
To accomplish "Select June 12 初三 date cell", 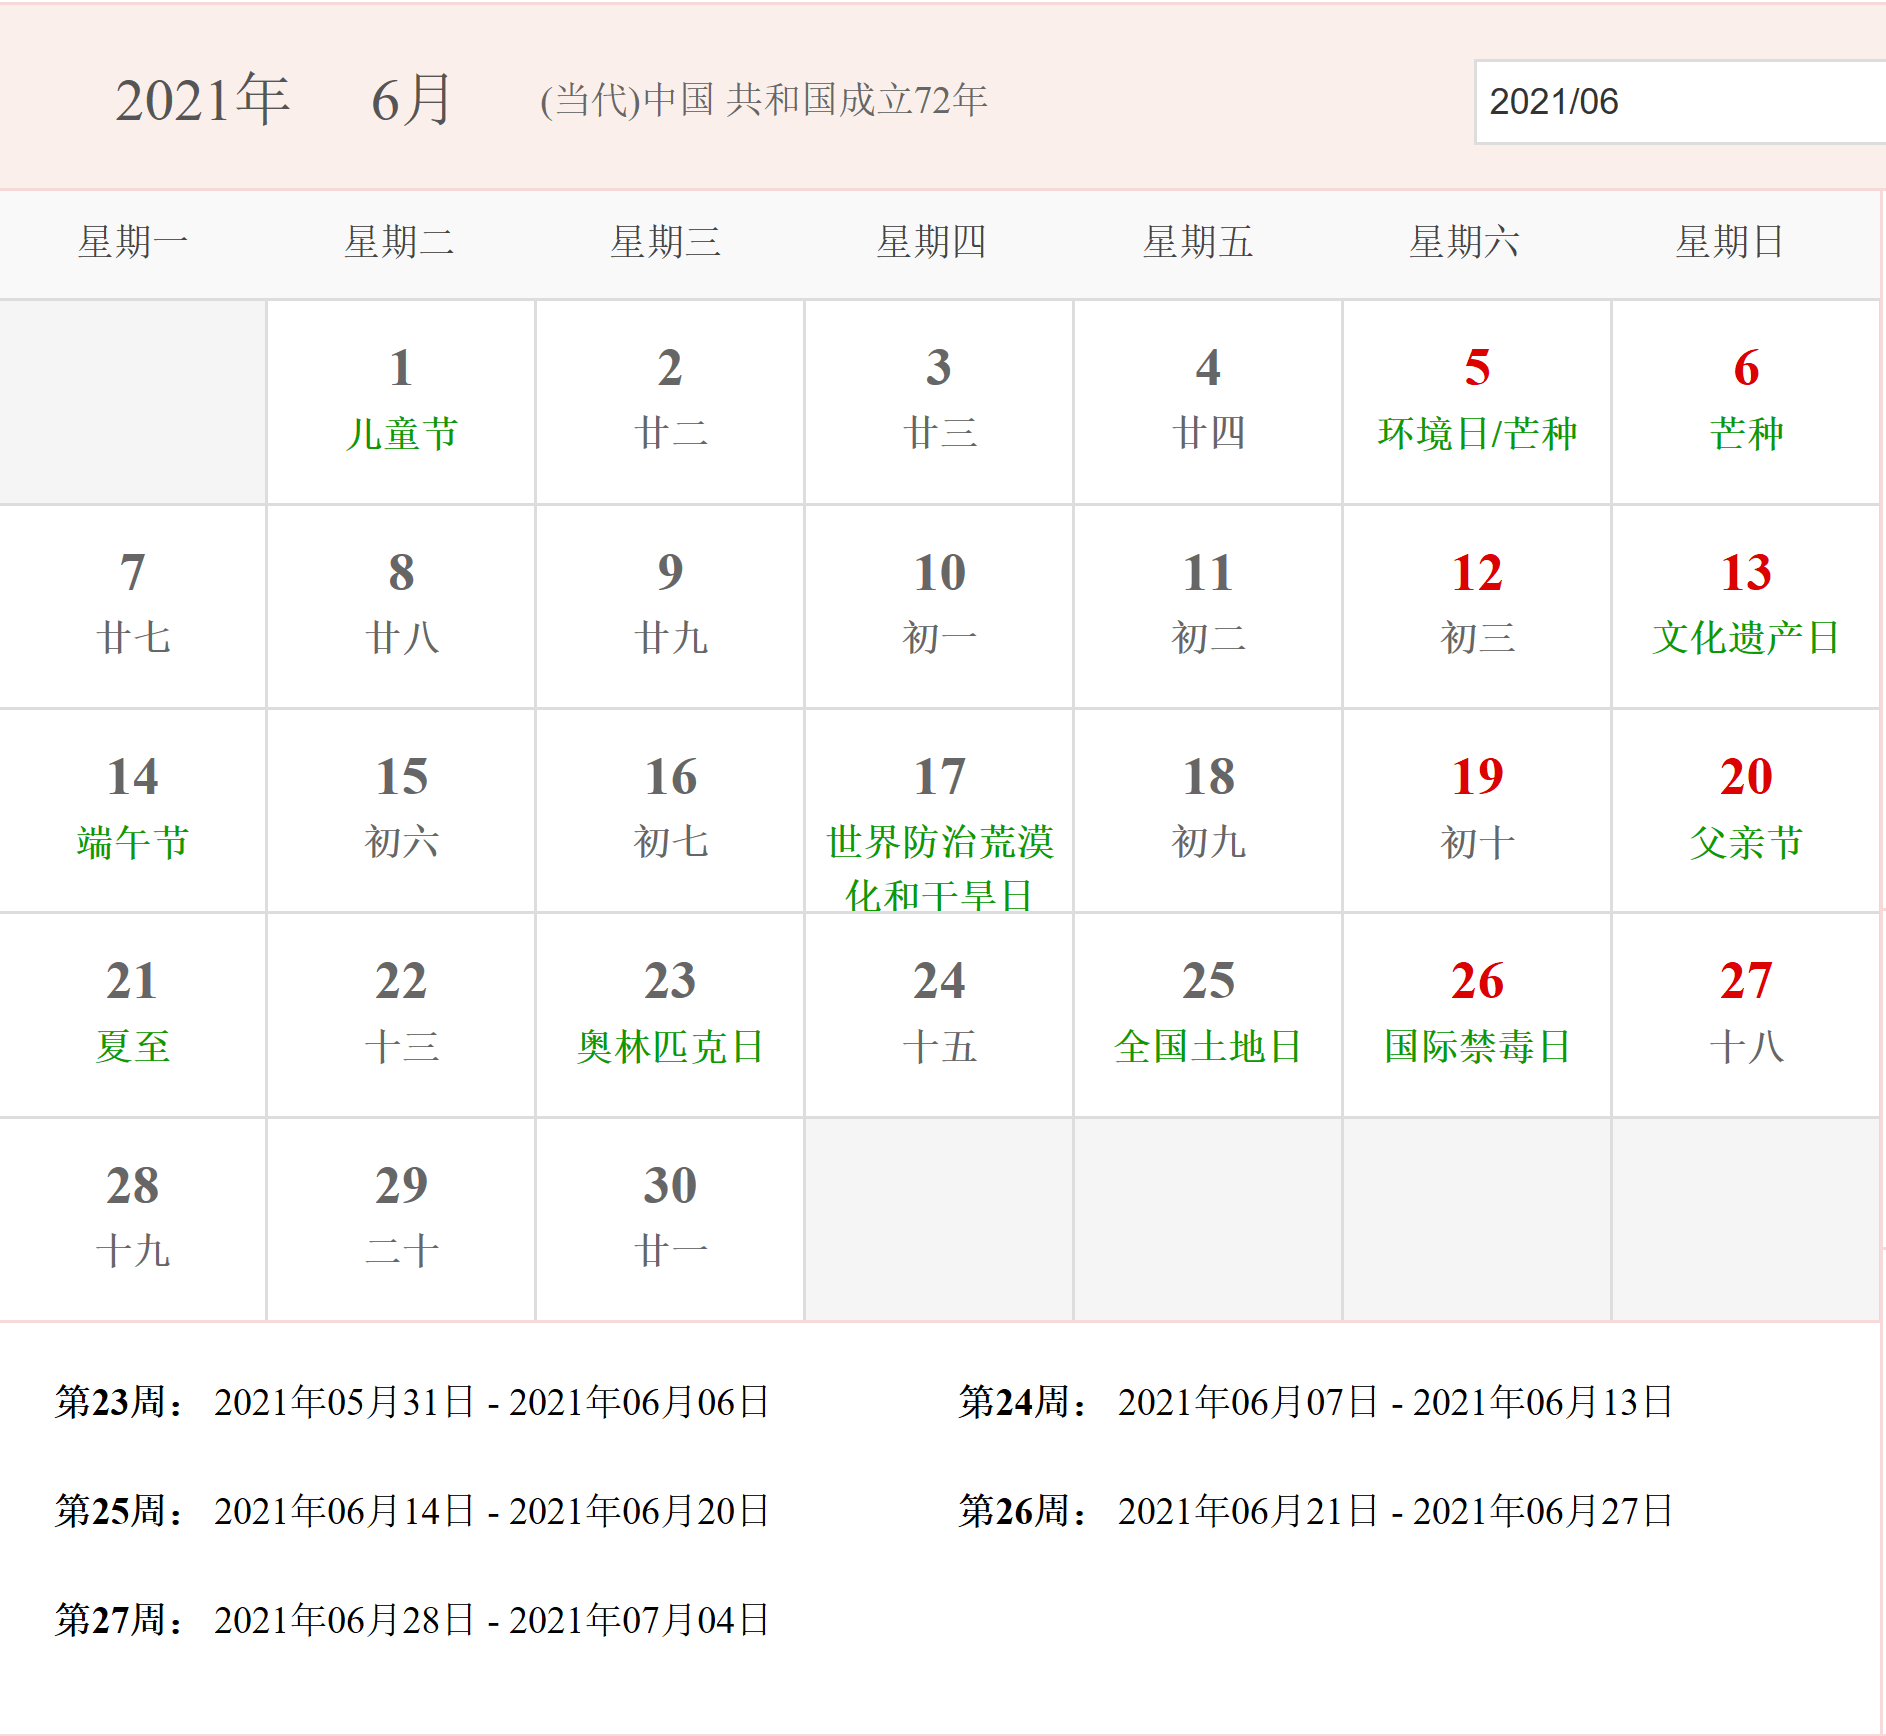I will point(1477,607).
